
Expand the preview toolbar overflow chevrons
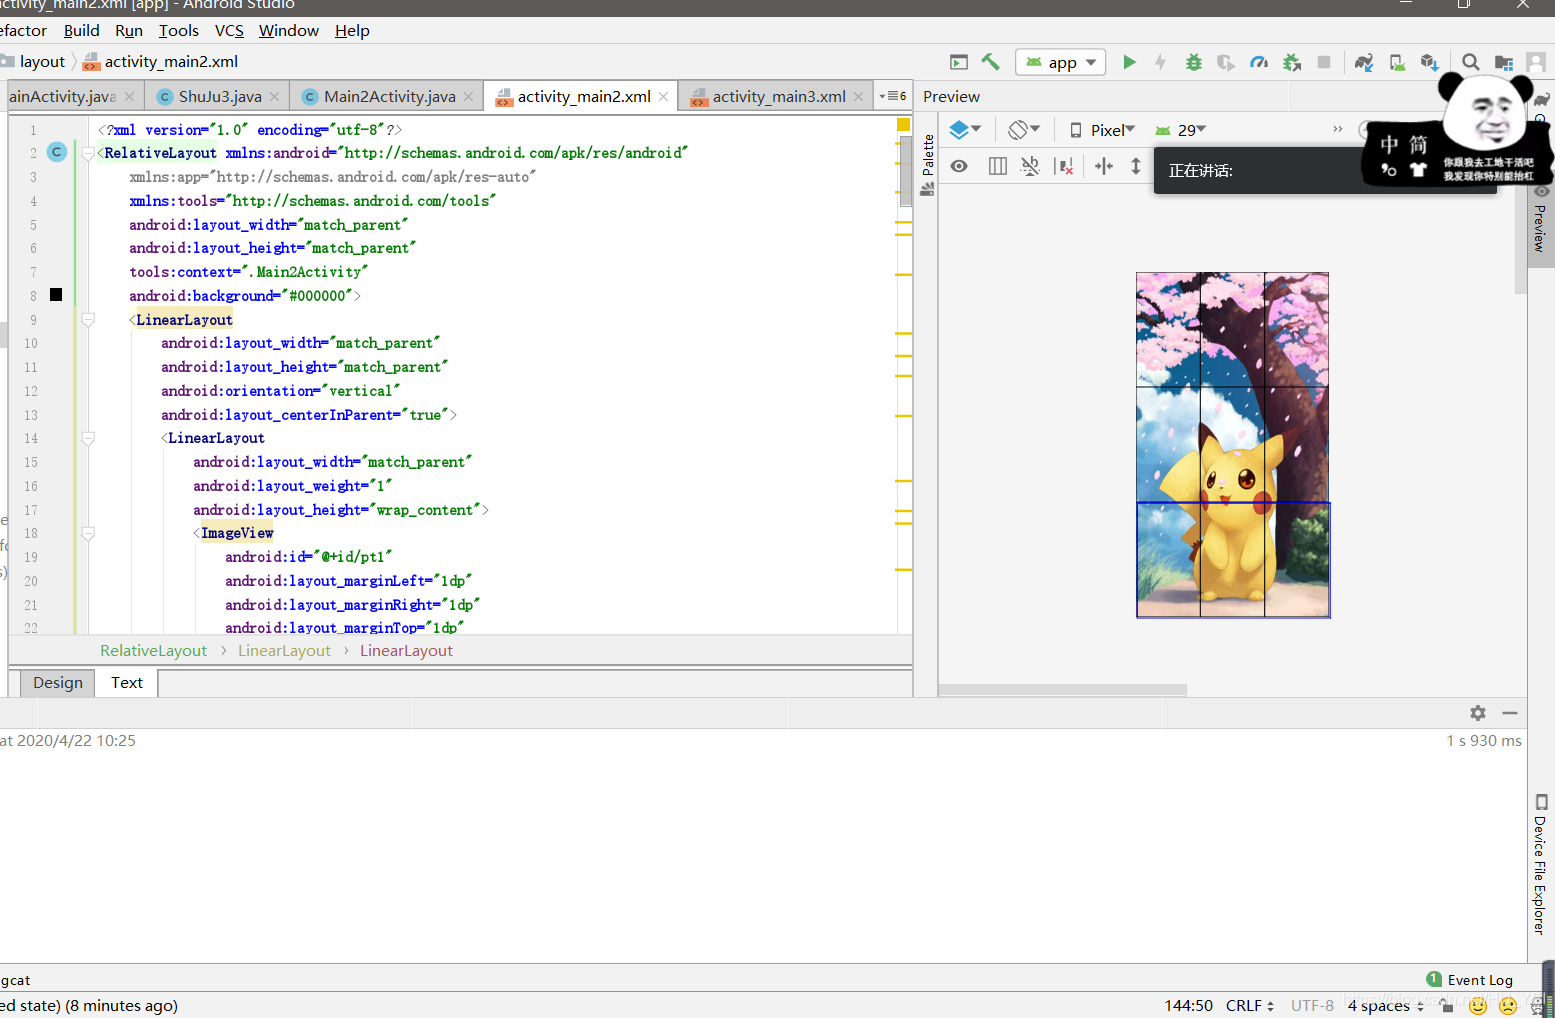coord(1338,130)
